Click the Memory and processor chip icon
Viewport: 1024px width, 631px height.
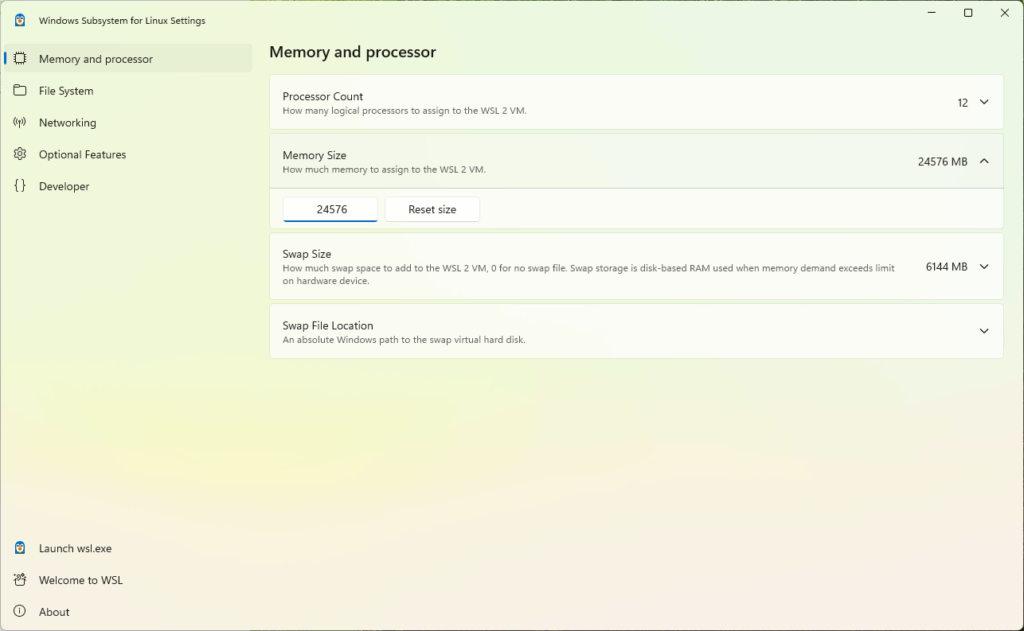tap(20, 59)
